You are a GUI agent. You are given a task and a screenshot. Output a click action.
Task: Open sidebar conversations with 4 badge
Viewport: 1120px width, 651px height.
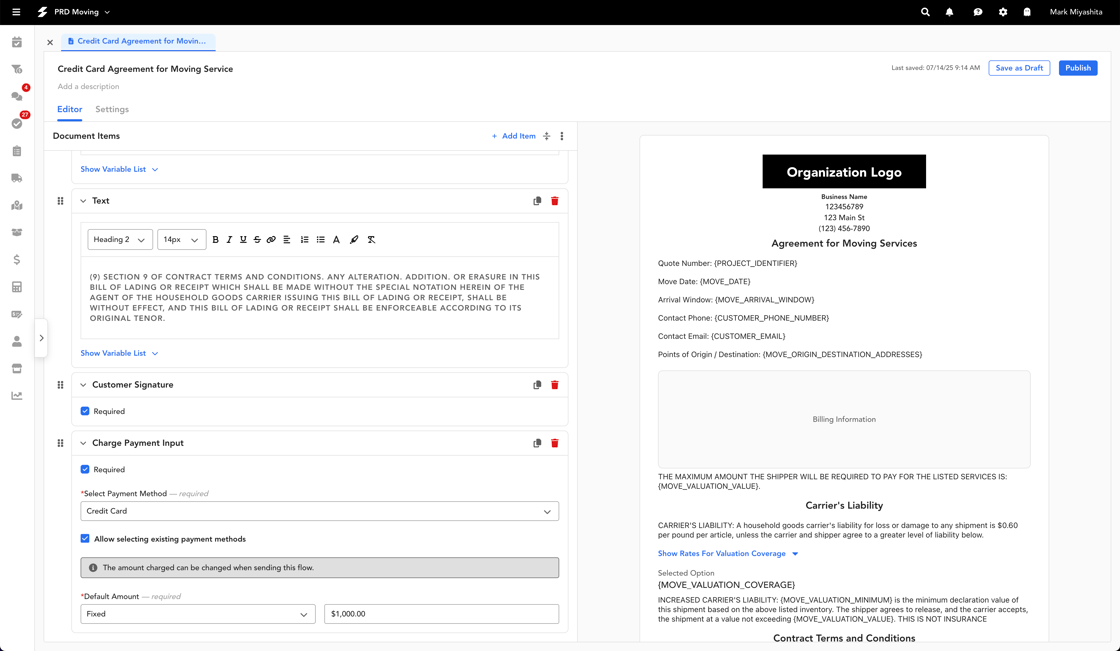tap(17, 96)
